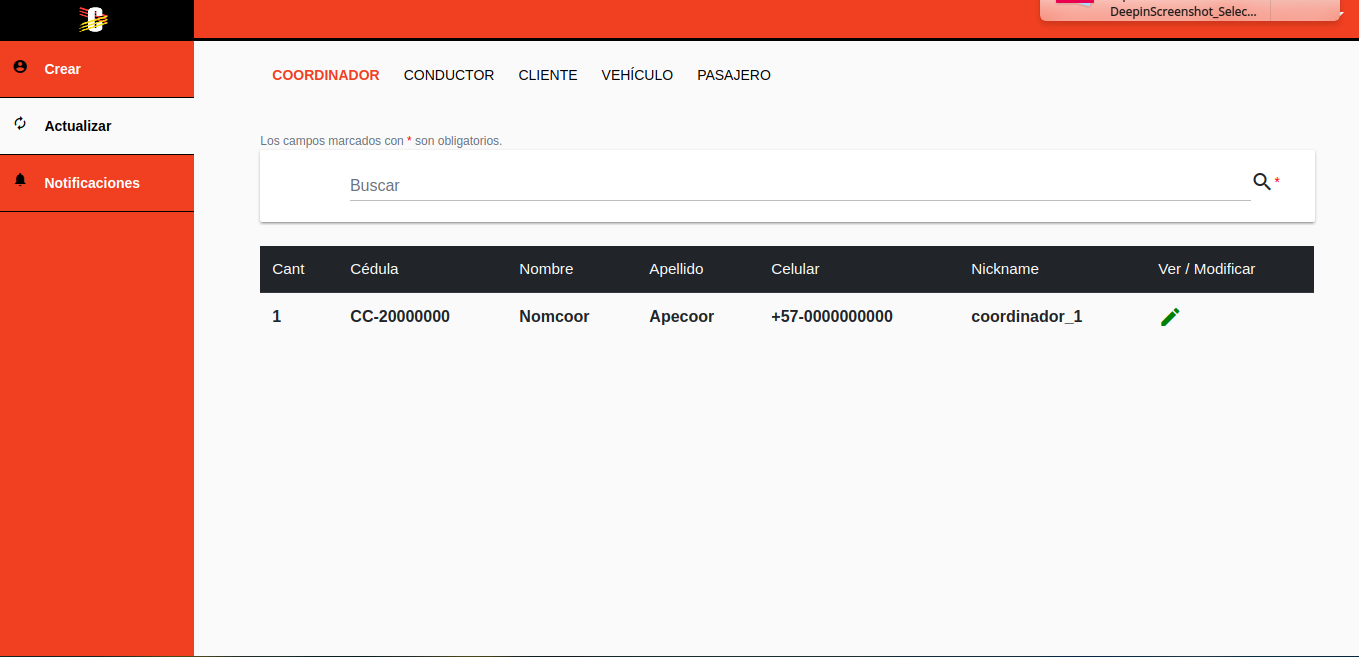
Task: Switch to the PASAJERO tab
Action: [734, 75]
